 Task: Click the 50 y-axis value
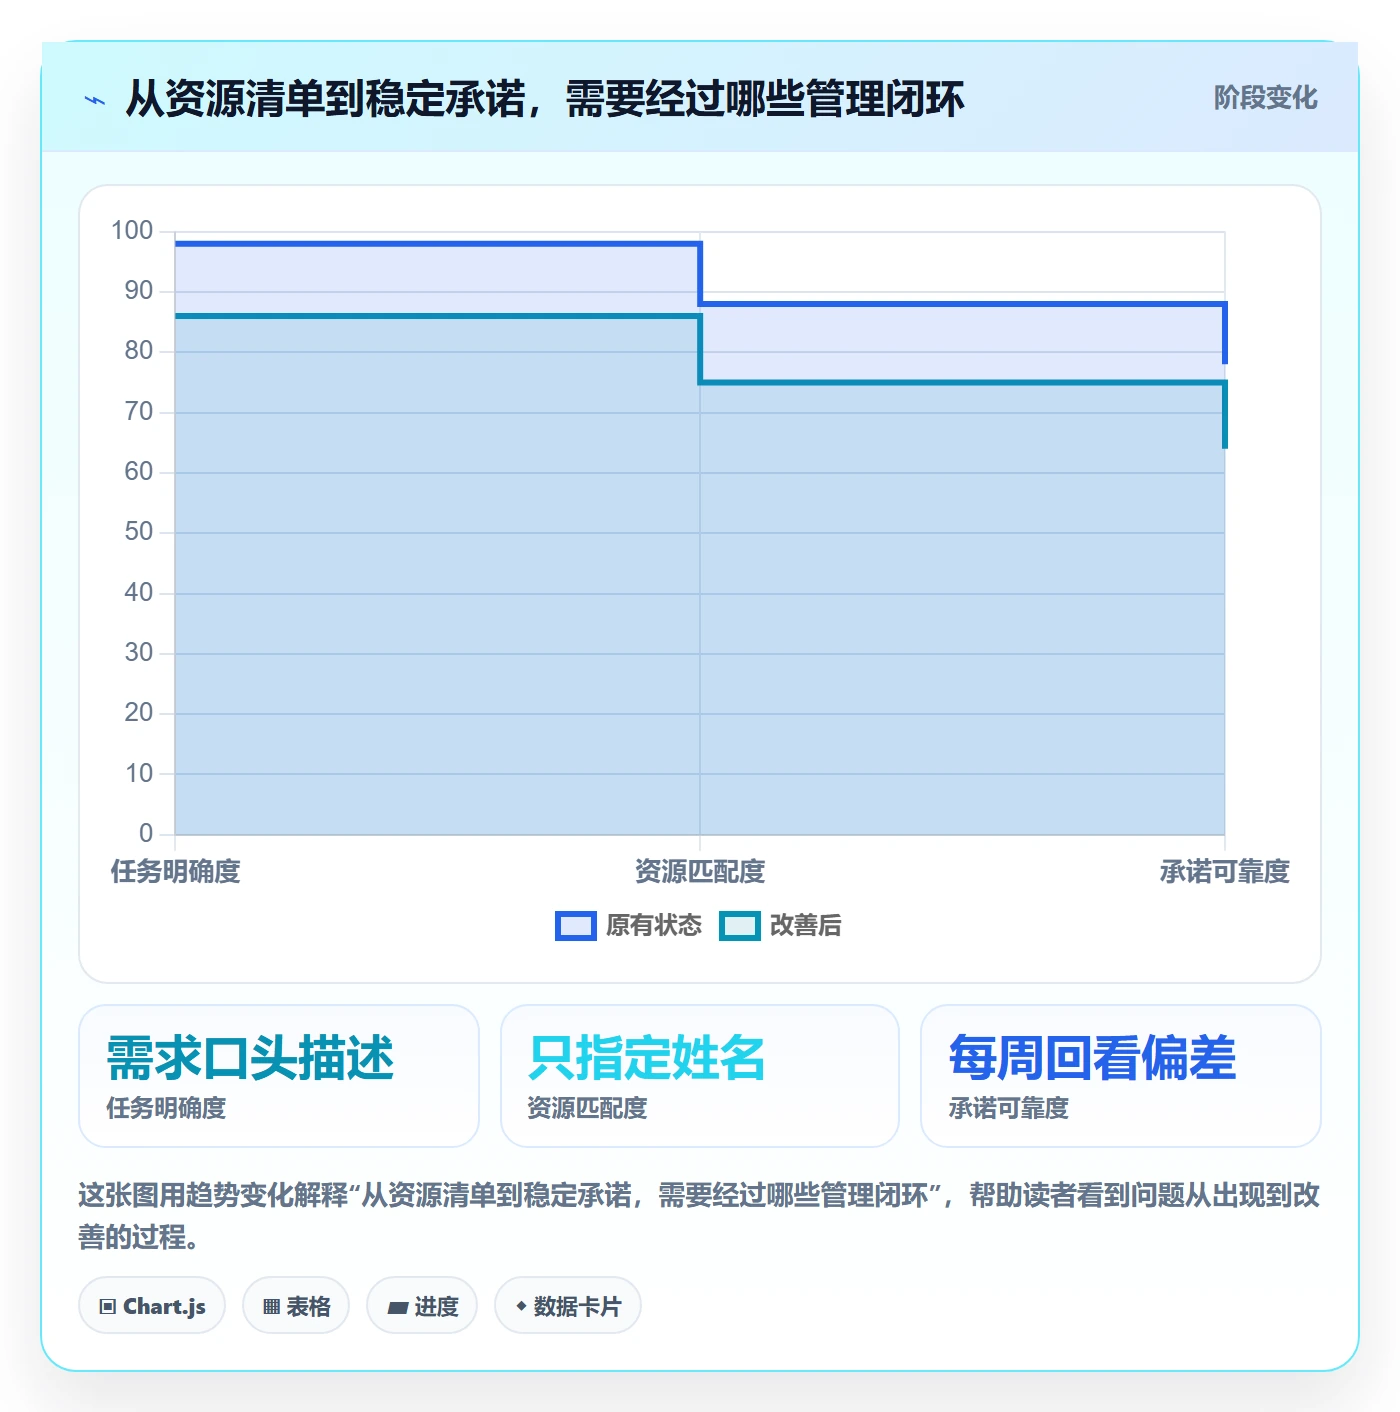[139, 532]
